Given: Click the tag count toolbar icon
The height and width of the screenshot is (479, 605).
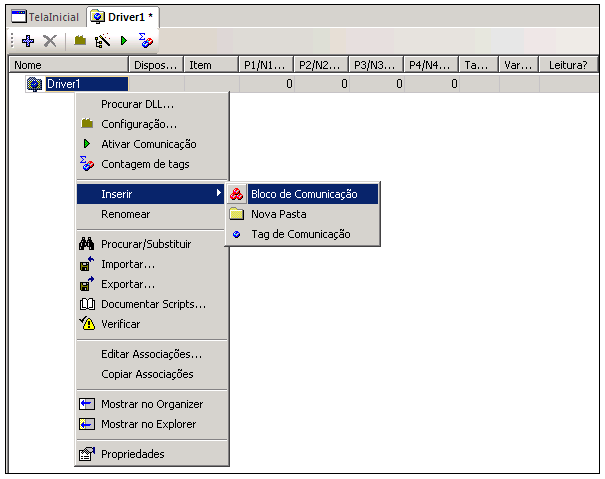Looking at the screenshot, I should tap(146, 41).
